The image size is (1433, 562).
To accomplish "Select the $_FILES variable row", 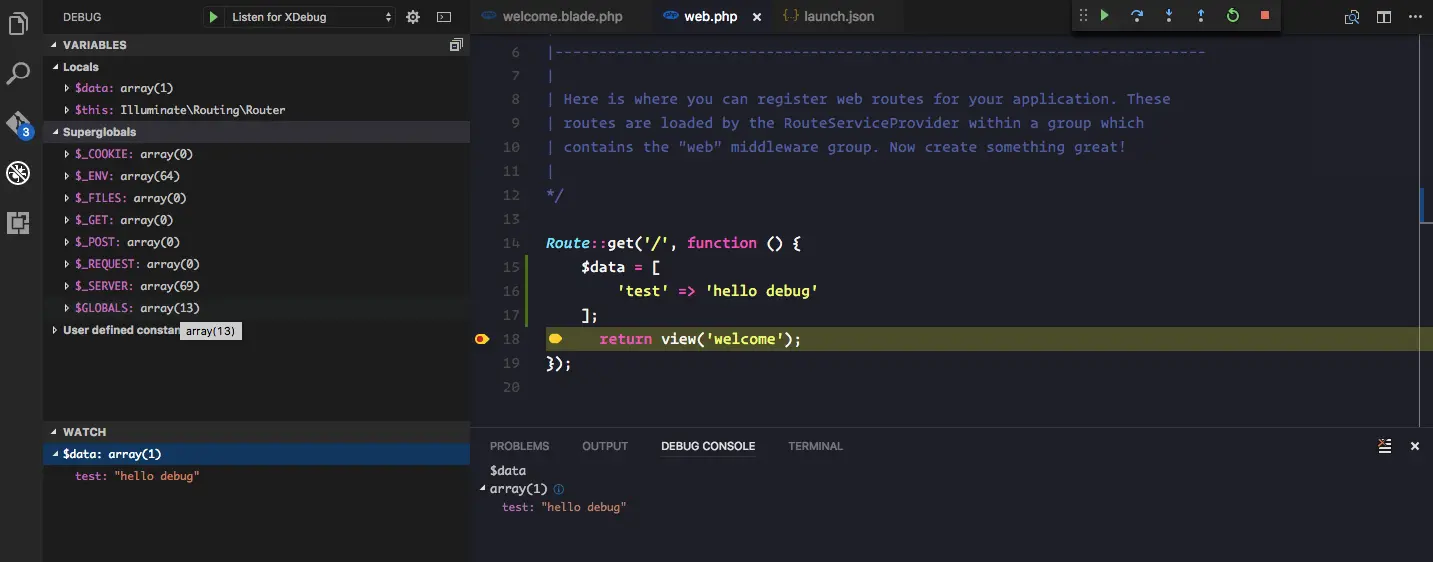I will click(256, 198).
